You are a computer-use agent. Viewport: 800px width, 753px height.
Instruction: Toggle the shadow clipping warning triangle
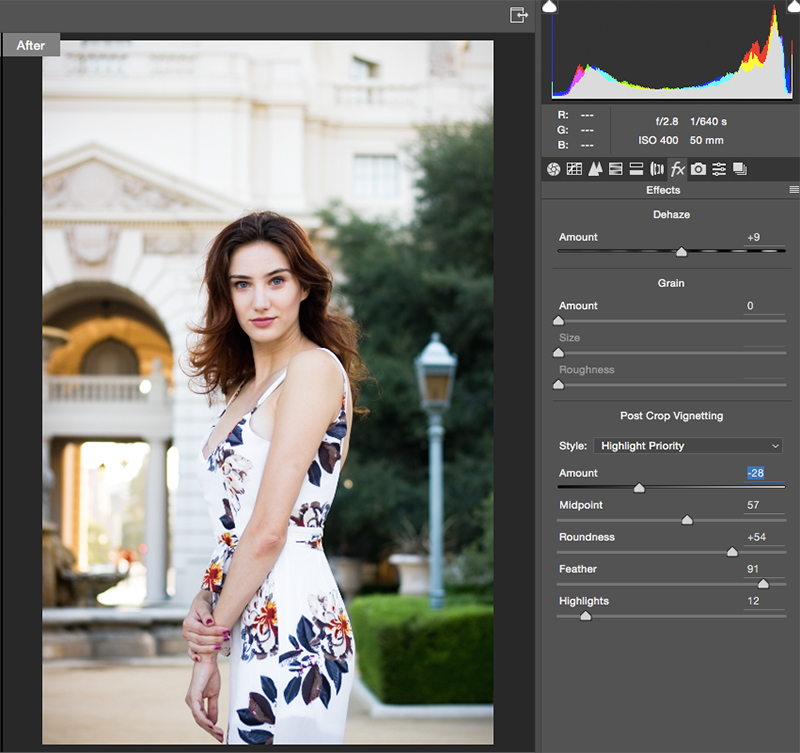click(549, 6)
